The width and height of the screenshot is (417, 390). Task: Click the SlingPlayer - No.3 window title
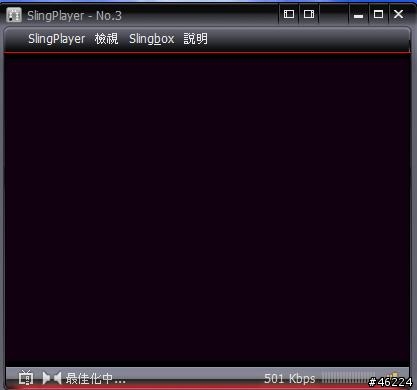click(74, 16)
